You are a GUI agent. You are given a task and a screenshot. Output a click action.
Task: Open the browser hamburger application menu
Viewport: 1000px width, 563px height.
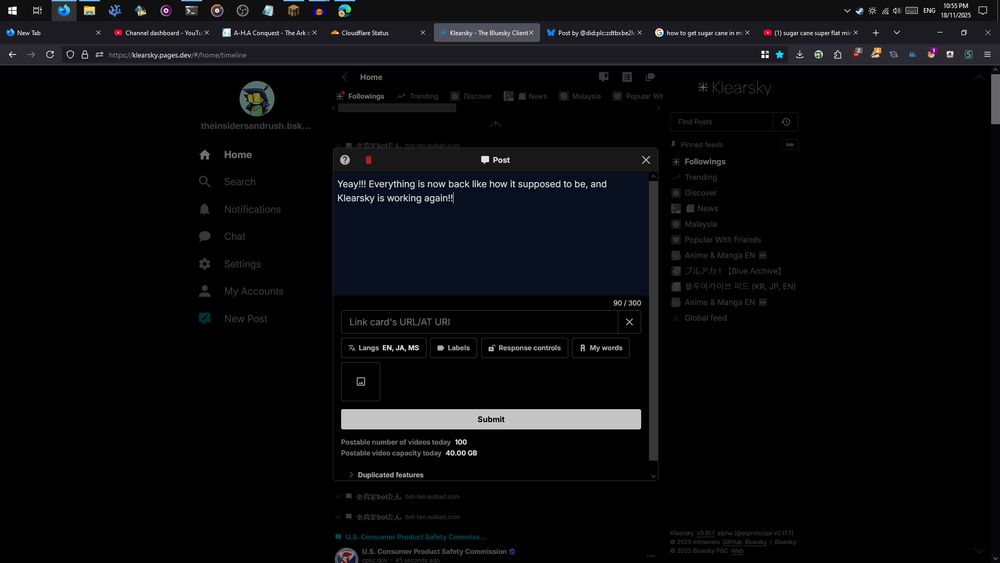(x=987, y=55)
